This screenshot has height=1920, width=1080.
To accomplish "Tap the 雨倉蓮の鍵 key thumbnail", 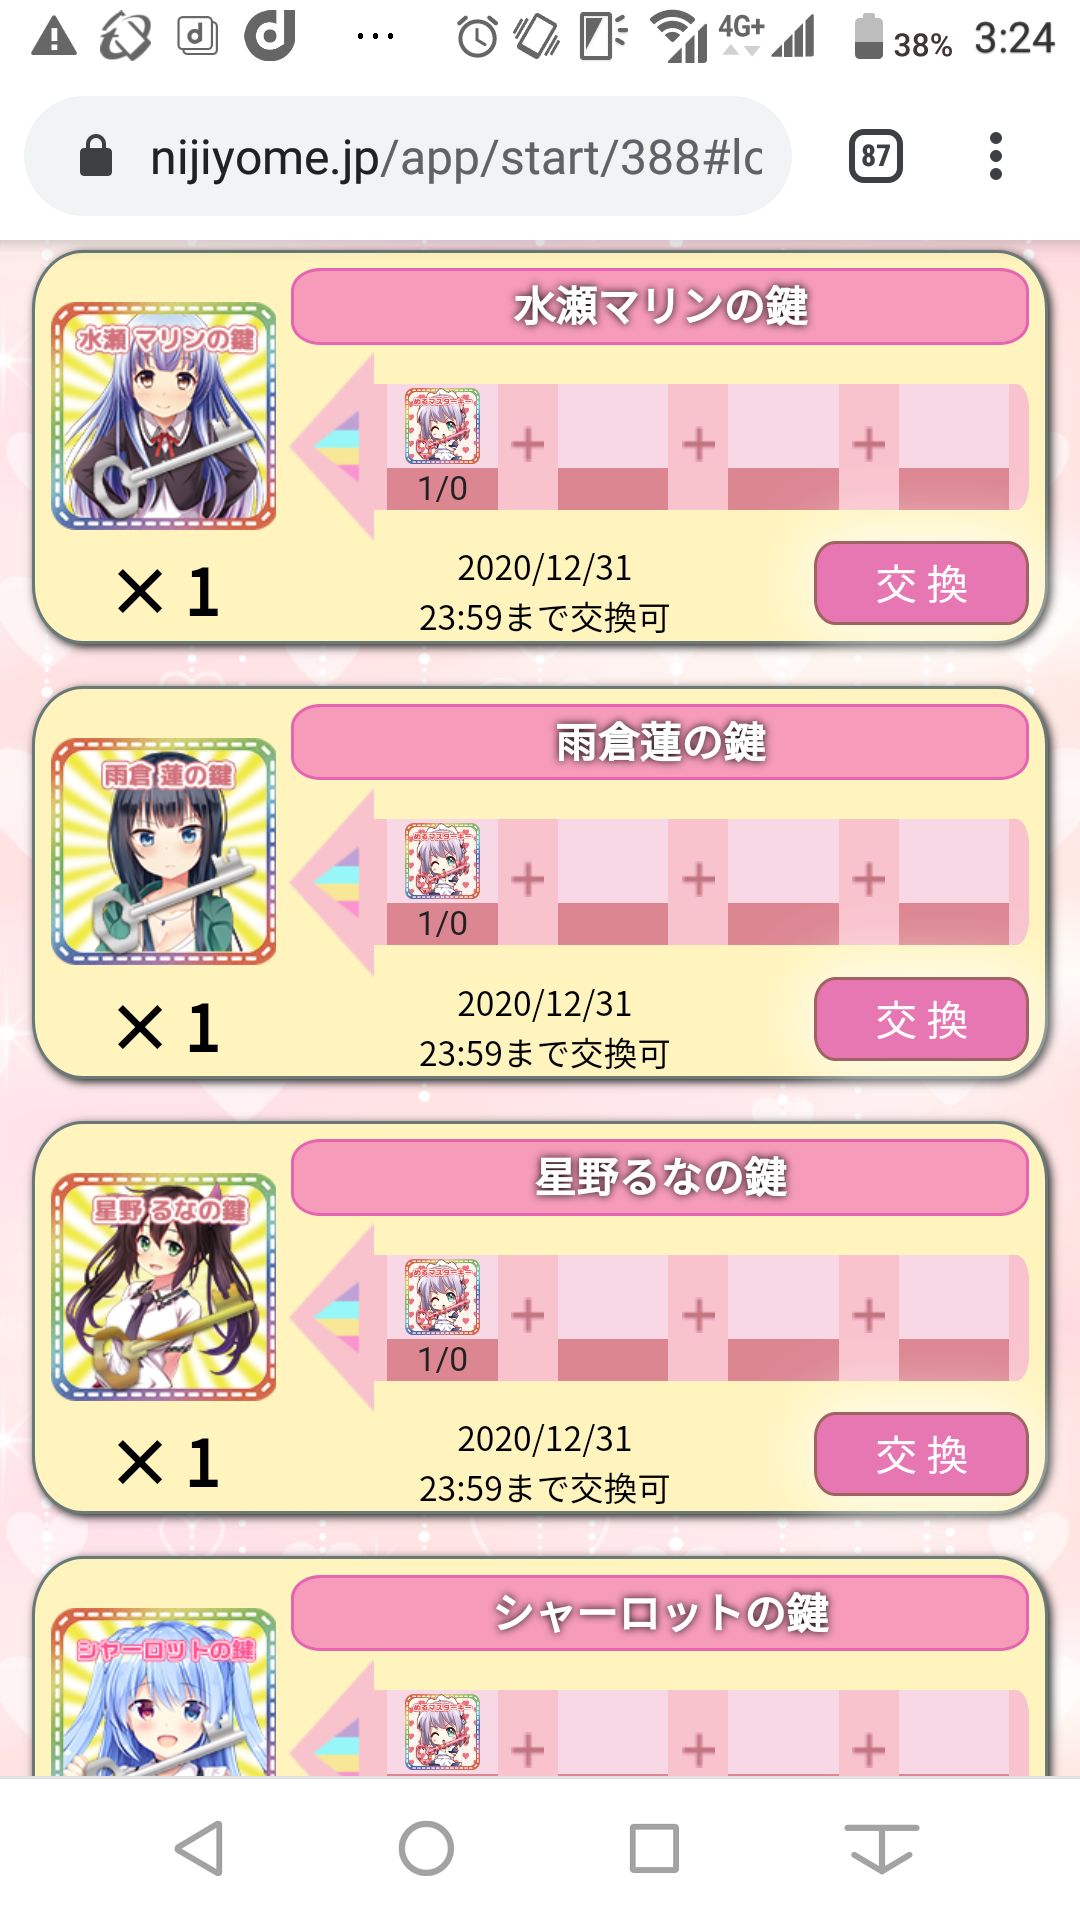I will pyautogui.click(x=164, y=851).
